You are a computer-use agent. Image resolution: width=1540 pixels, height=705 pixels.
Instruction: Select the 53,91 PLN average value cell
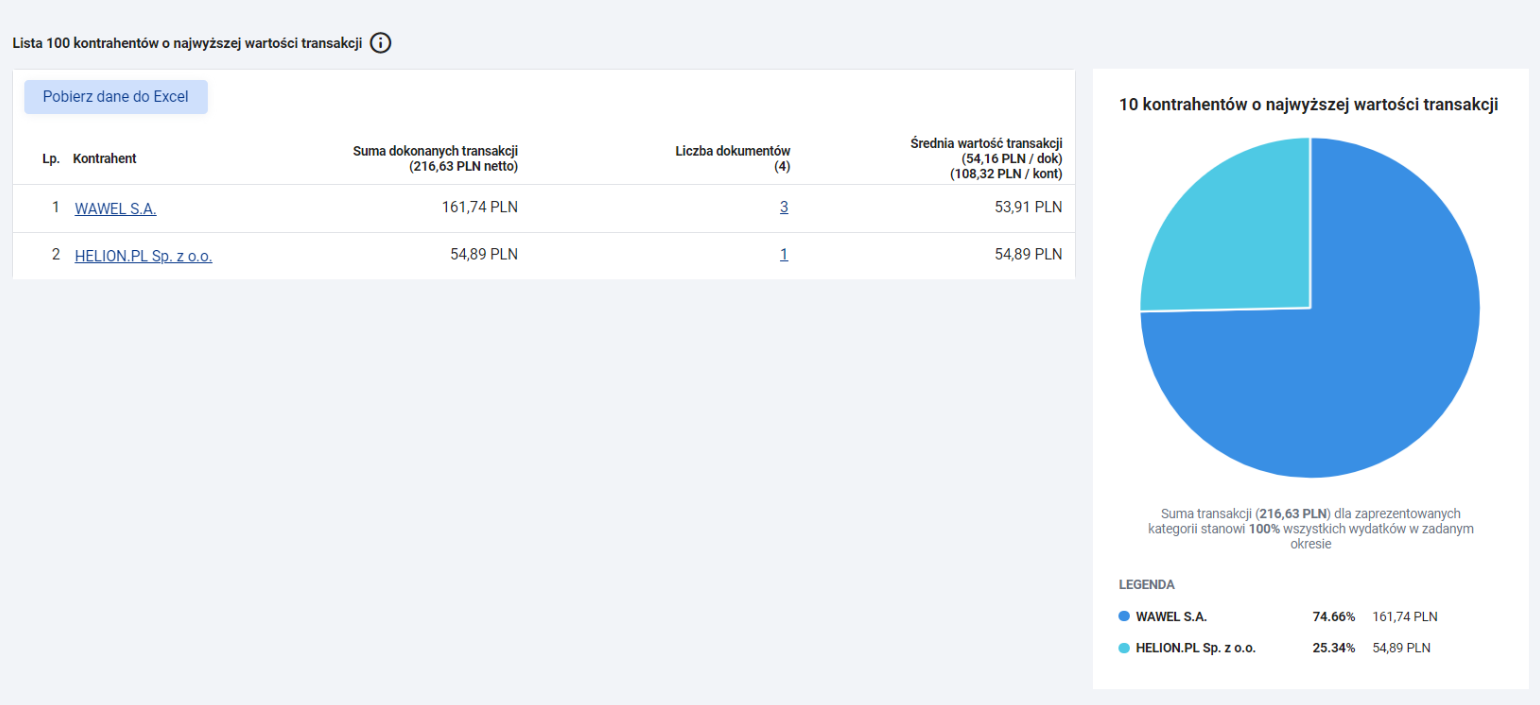click(x=1028, y=207)
